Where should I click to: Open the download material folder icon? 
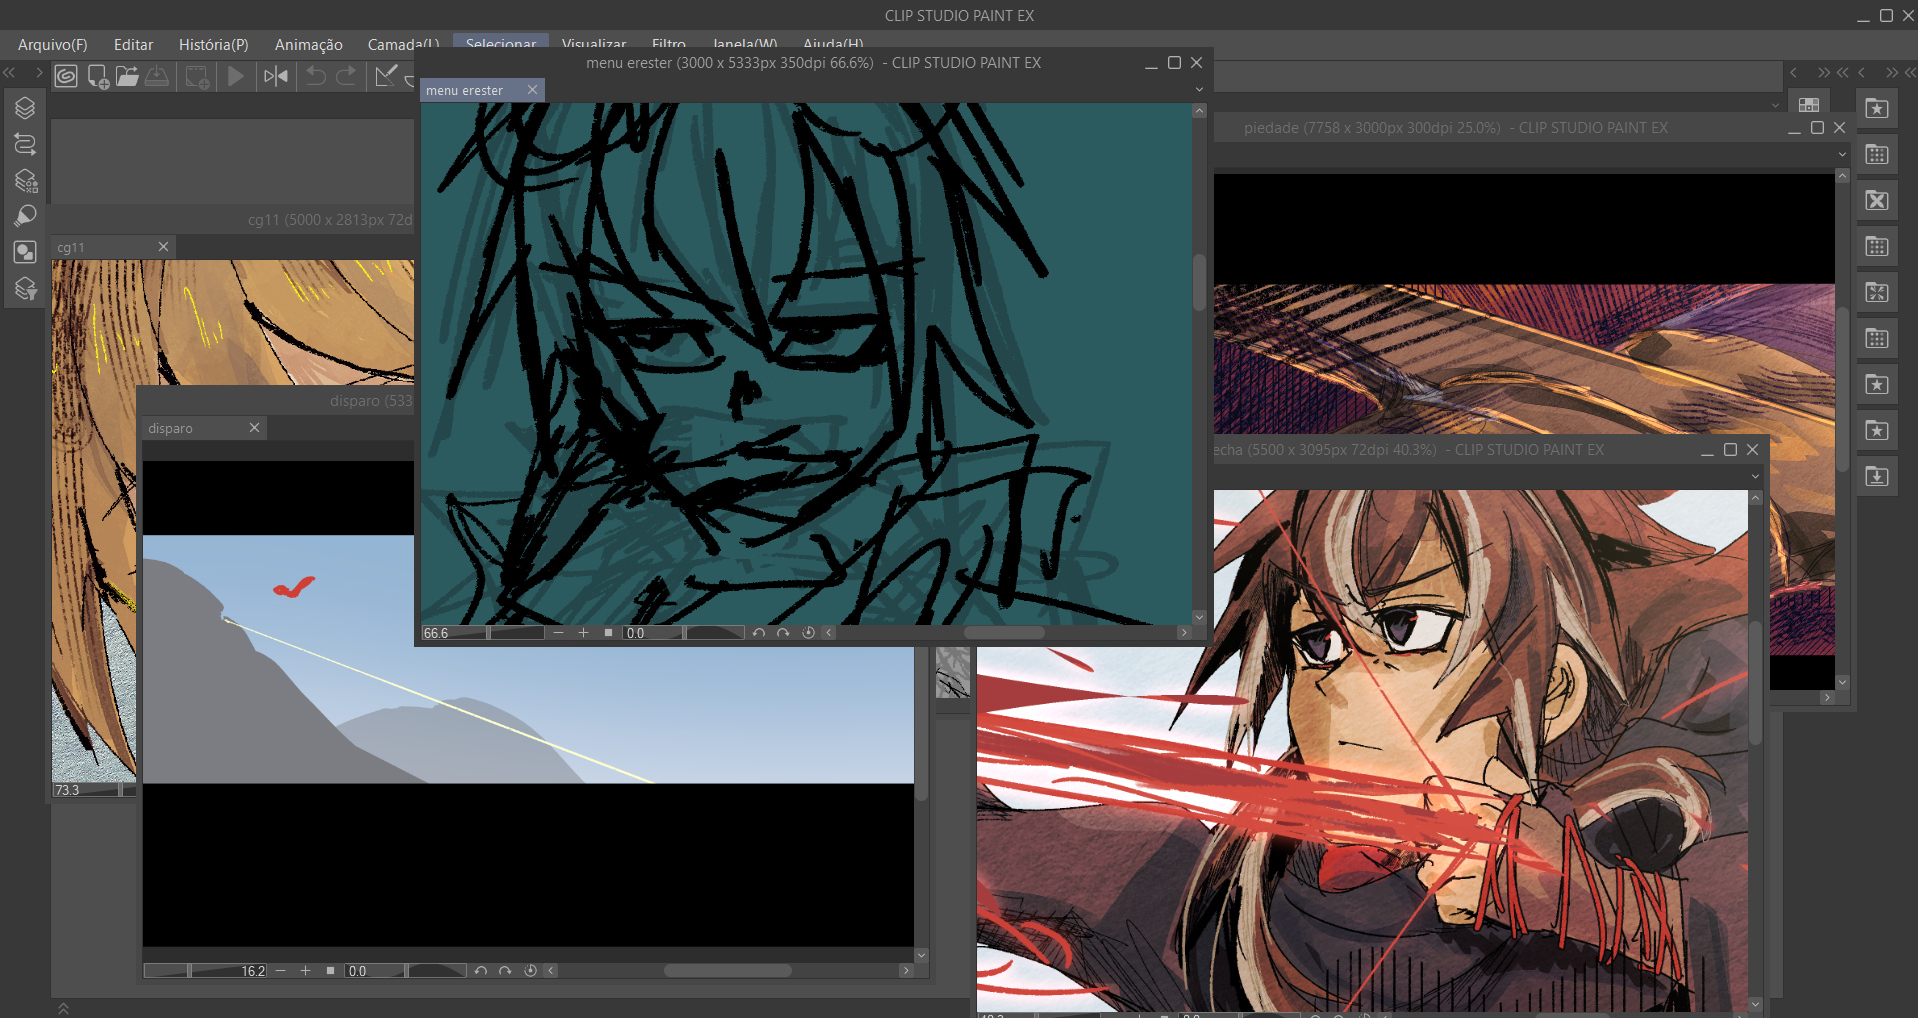(x=1877, y=476)
